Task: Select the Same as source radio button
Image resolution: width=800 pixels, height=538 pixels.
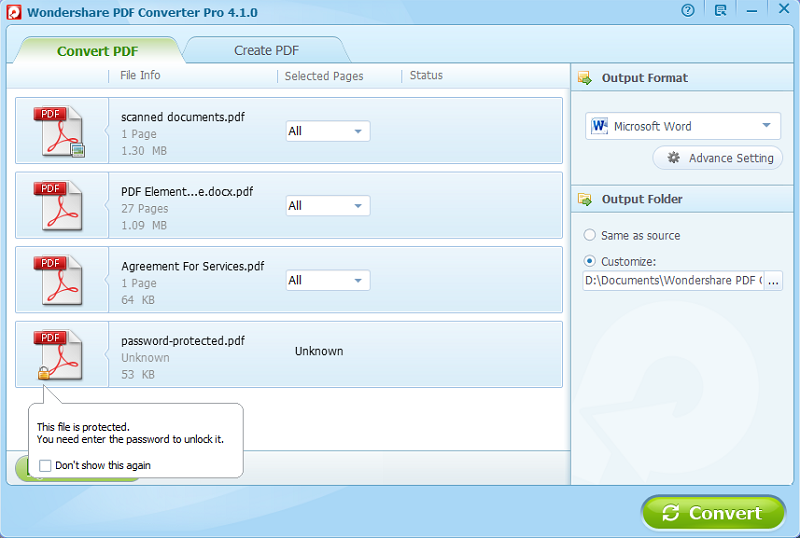Action: coord(589,235)
